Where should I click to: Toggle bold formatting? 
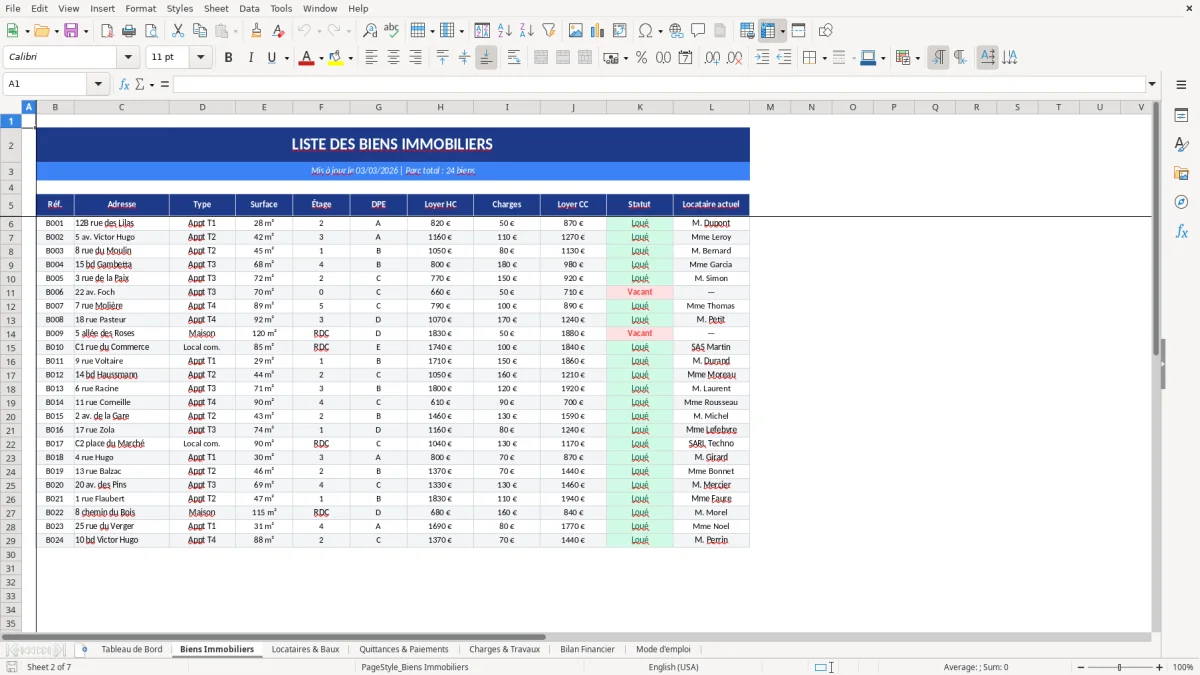(228, 57)
